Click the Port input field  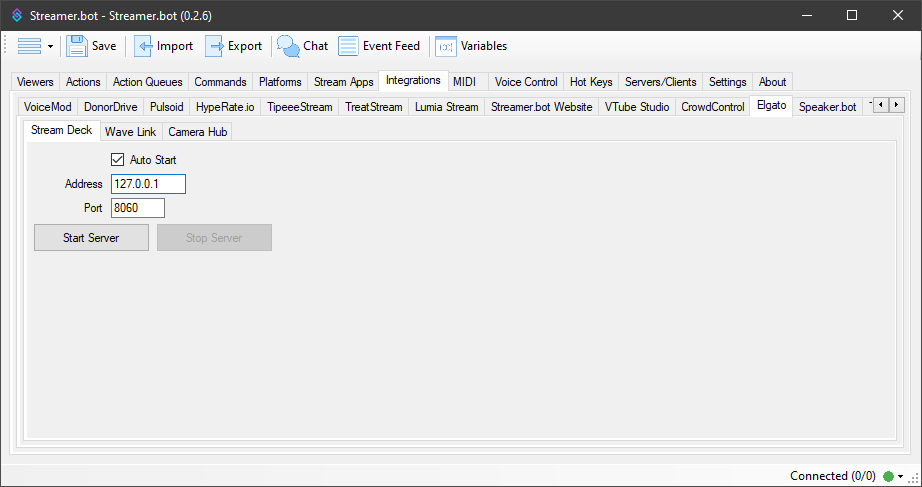click(138, 208)
